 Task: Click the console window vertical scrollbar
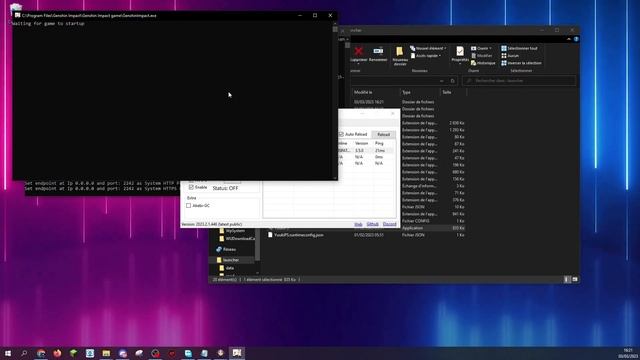pyautogui.click(x=335, y=100)
